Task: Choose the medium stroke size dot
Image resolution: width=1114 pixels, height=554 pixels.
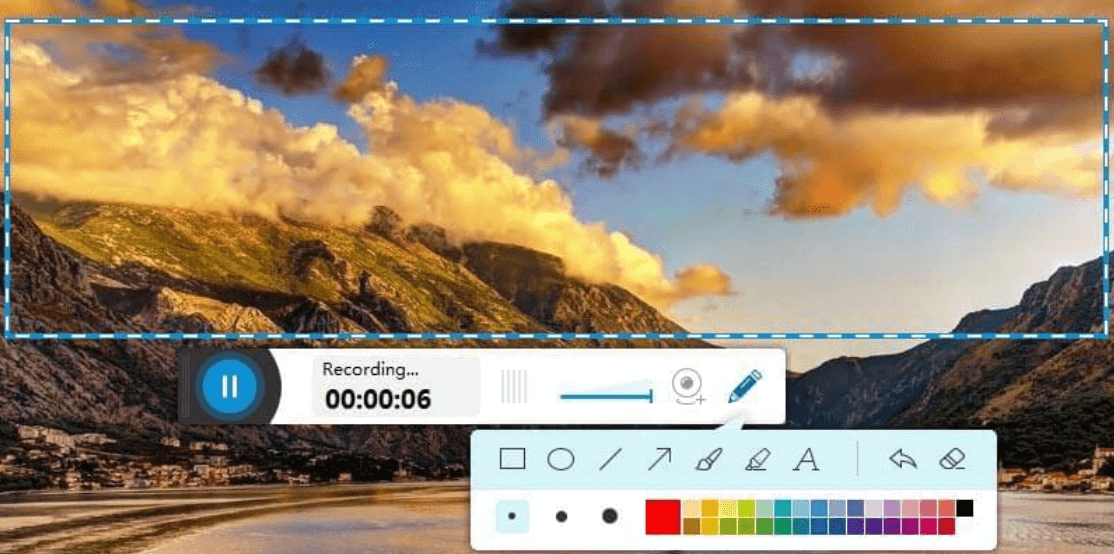Action: (x=561, y=516)
